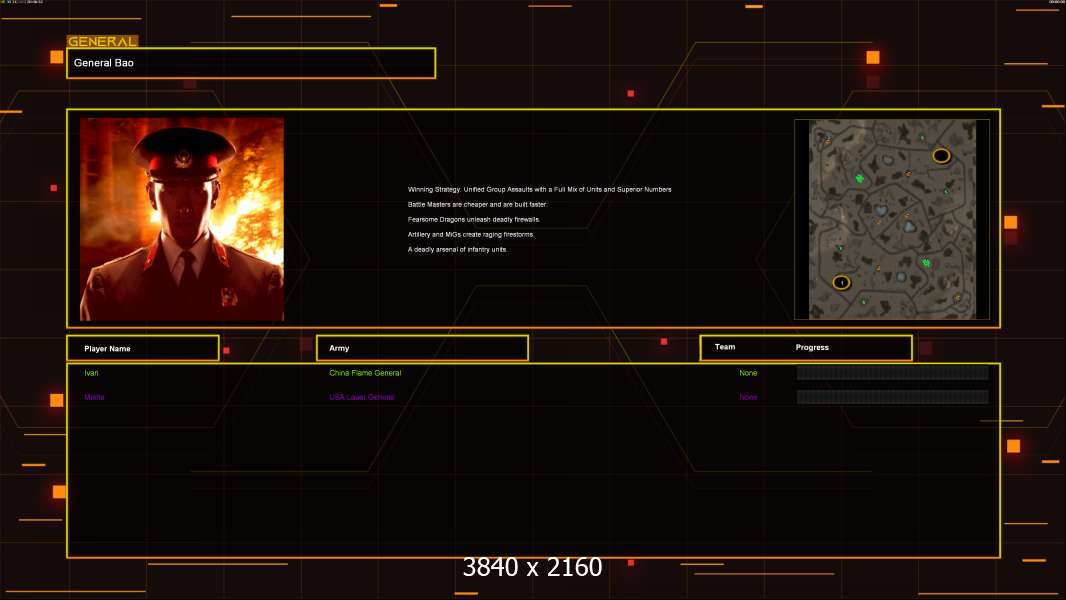This screenshot has width=1066, height=600.
Task: Select start position marker numbered 1 on map
Action: (x=842, y=282)
